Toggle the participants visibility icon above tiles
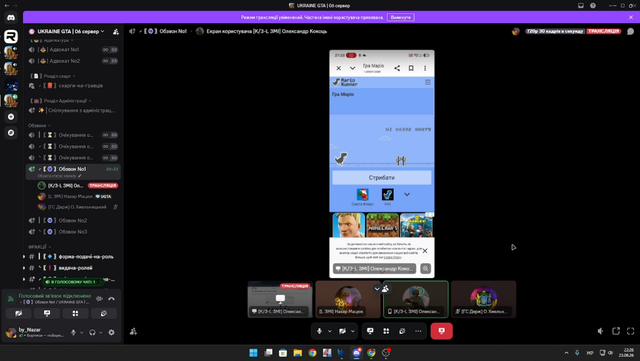Image resolution: width=640 pixels, height=361 pixels. (385, 289)
